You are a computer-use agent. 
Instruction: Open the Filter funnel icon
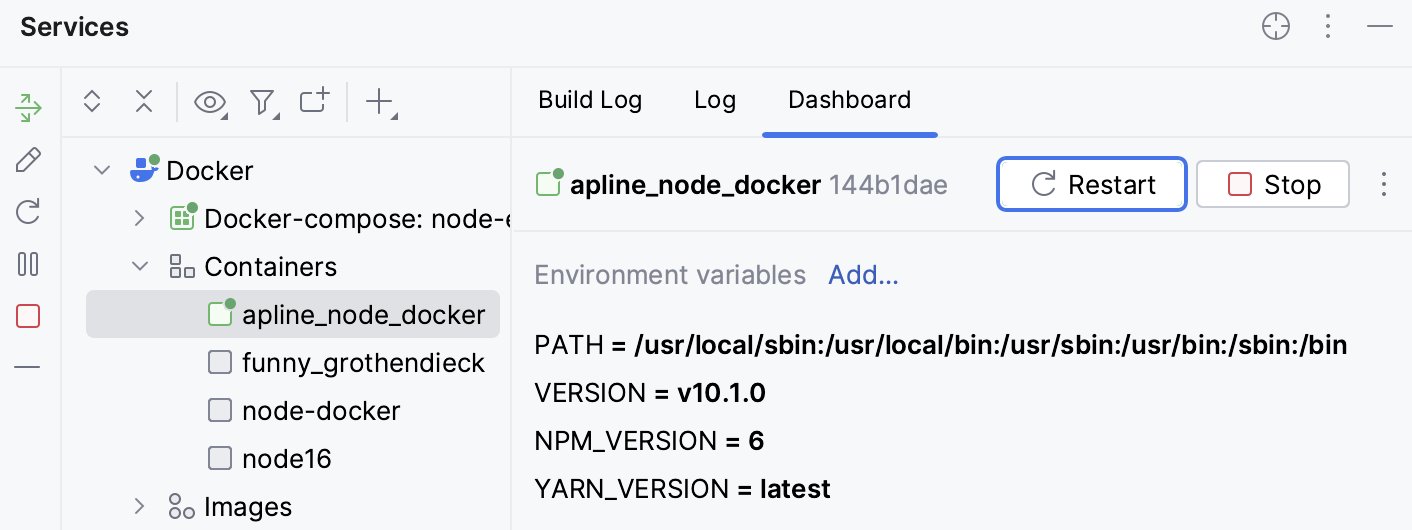coord(262,102)
